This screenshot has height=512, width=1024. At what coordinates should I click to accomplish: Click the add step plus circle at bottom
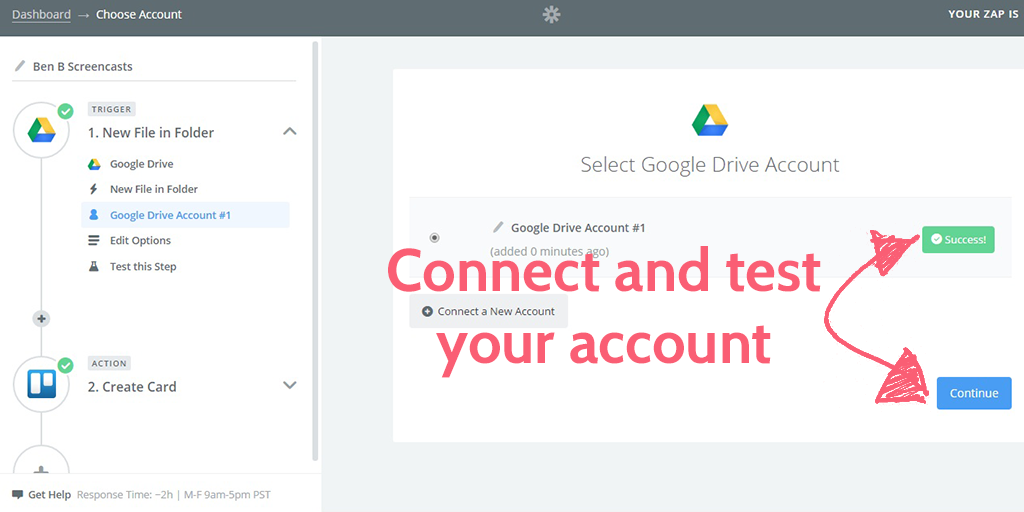[41, 468]
